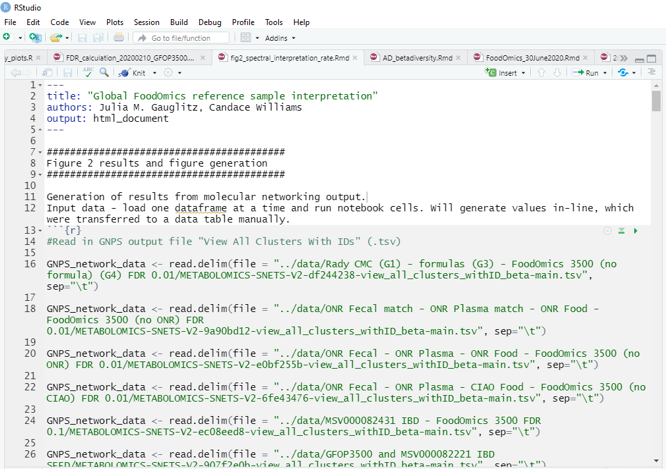Open the Build menu

click(x=179, y=22)
